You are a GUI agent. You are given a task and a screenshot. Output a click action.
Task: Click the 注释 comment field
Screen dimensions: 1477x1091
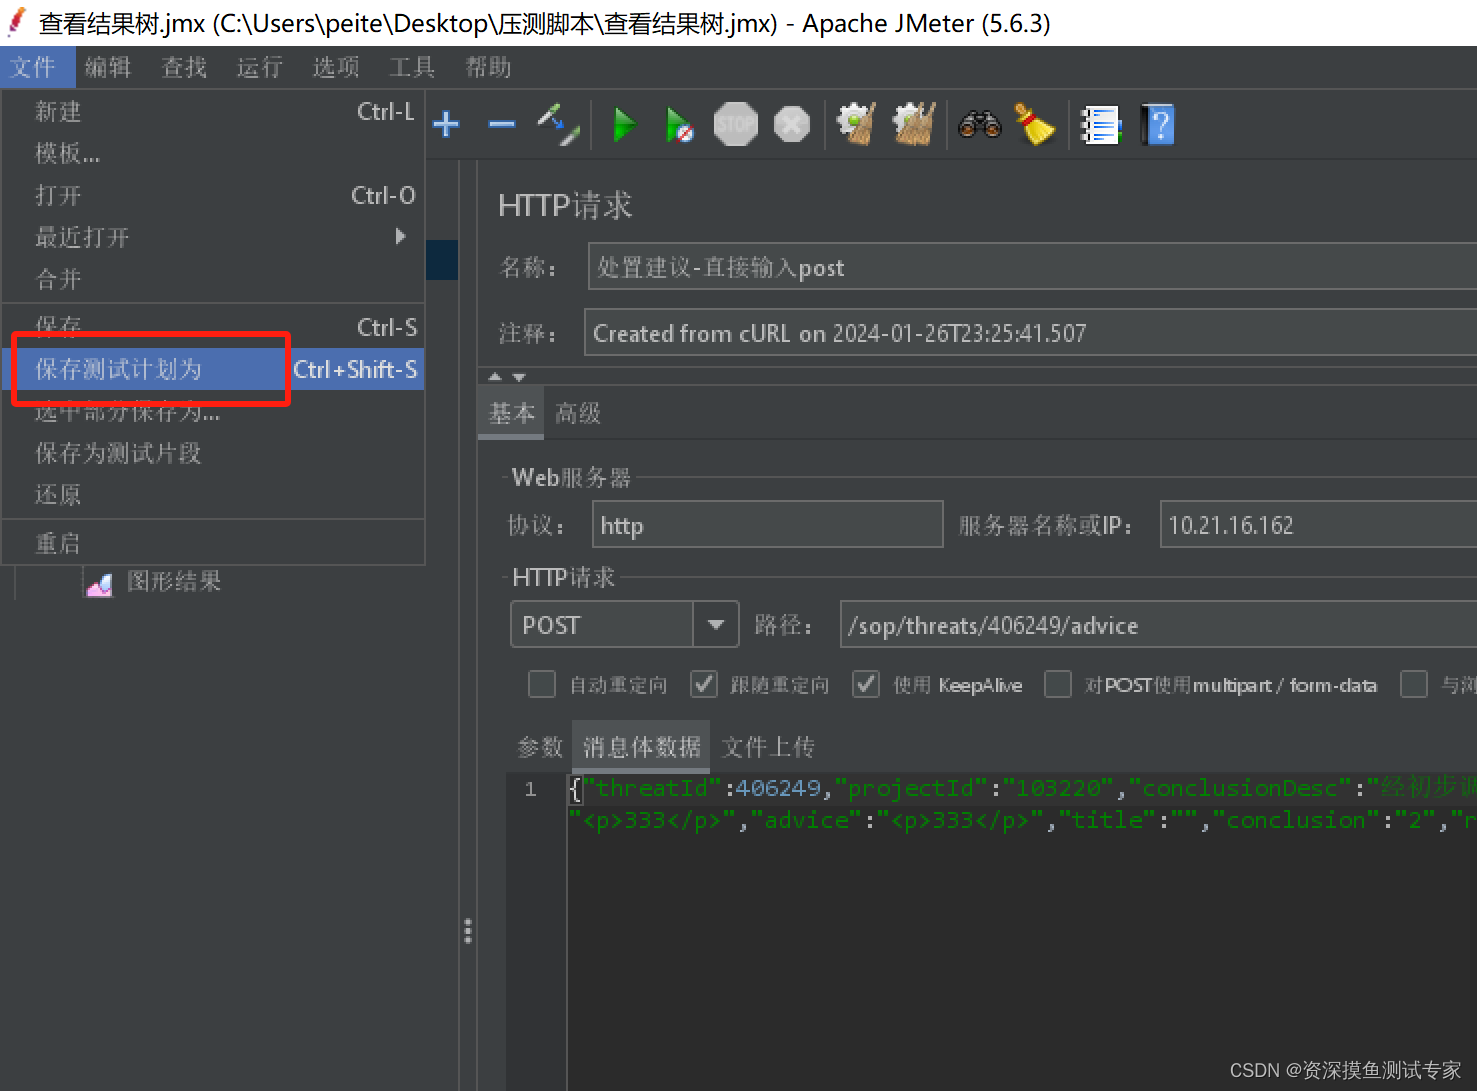tap(1030, 332)
